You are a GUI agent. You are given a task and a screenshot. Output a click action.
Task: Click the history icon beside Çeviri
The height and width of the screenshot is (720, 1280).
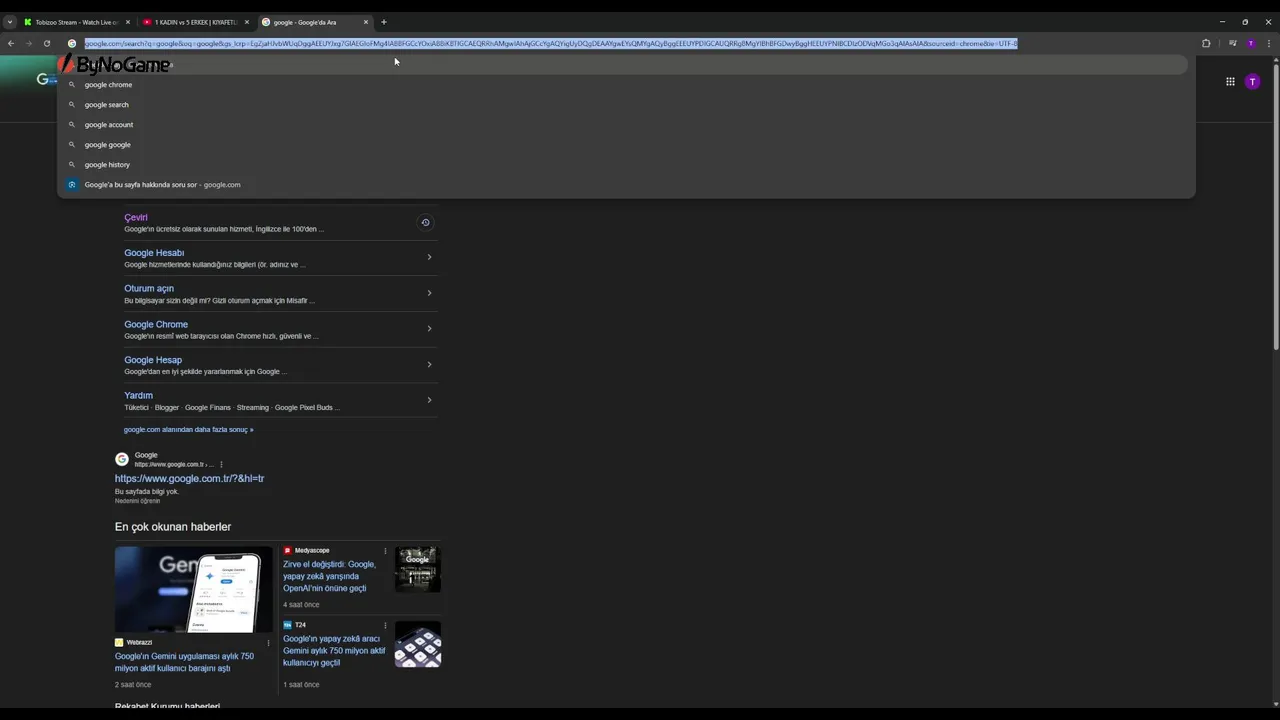click(425, 223)
